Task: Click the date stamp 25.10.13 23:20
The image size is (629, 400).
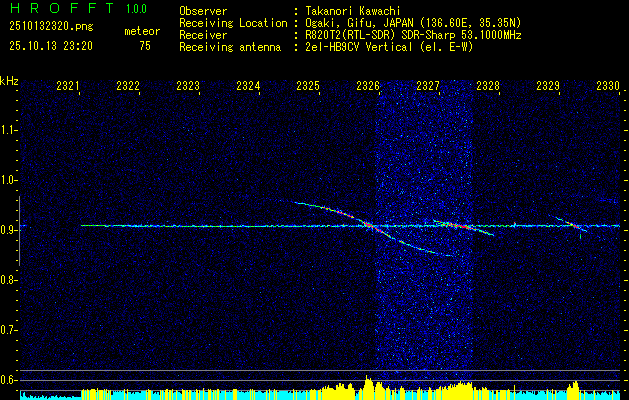Action: (x=51, y=46)
